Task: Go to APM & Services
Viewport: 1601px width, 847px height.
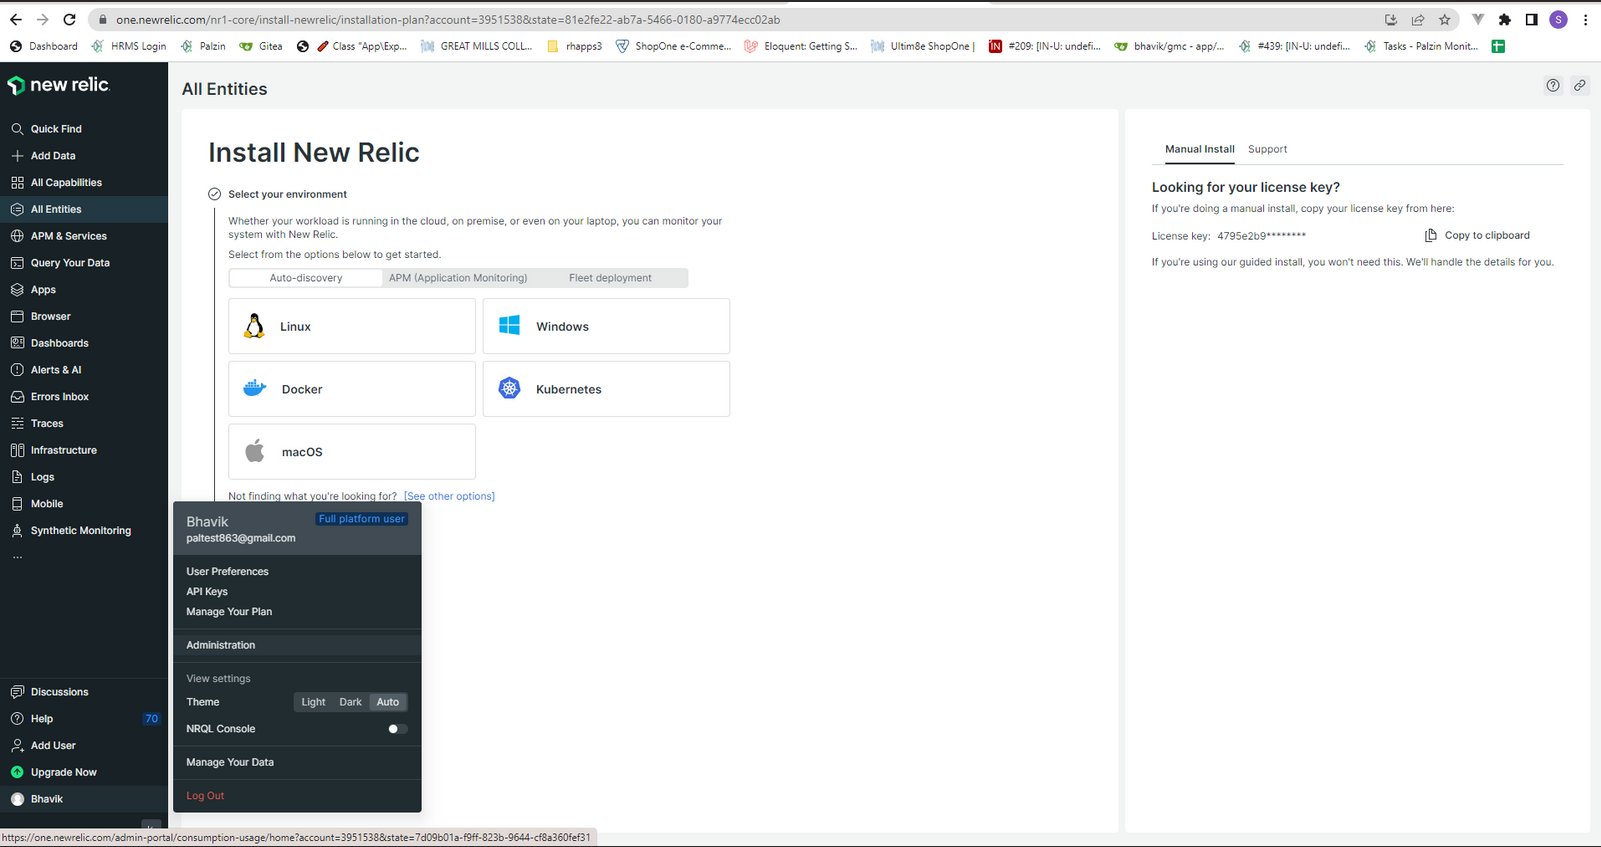Action: click(68, 236)
